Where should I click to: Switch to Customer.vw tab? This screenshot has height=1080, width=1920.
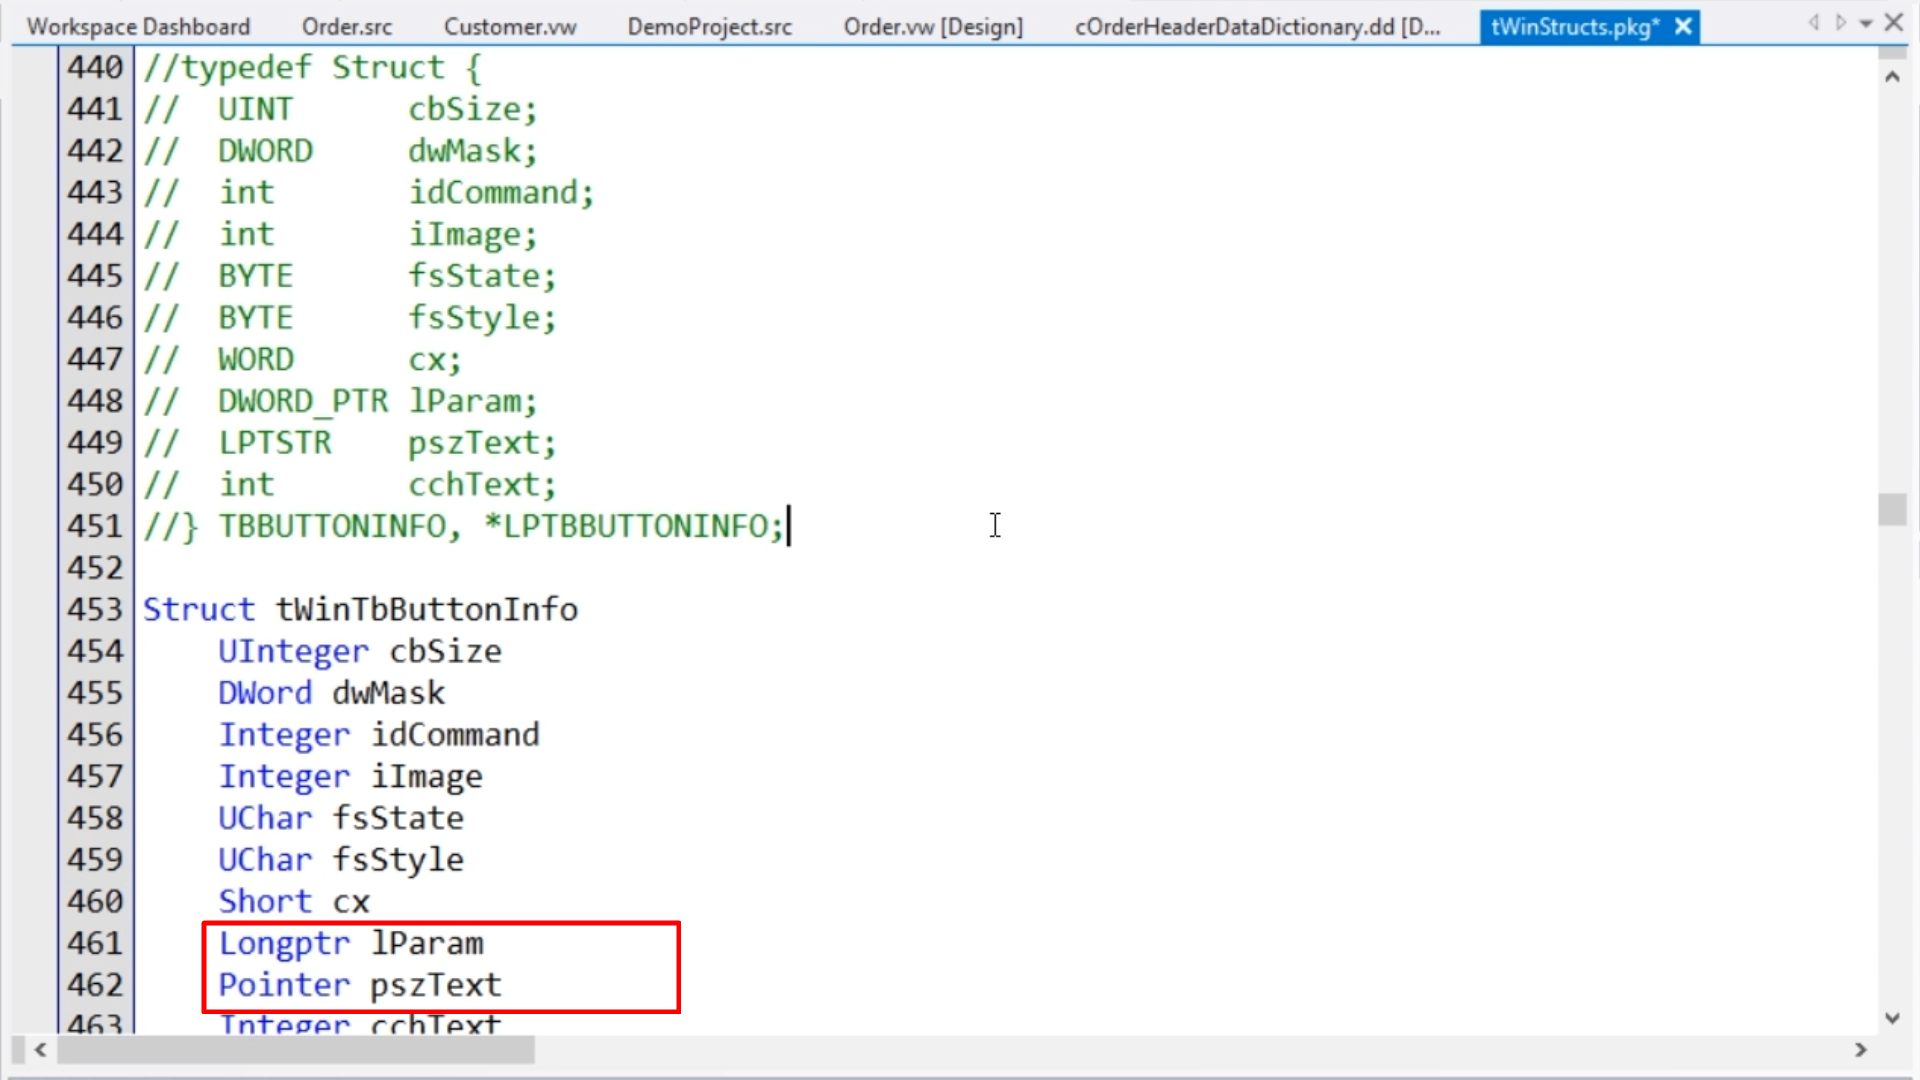click(509, 27)
